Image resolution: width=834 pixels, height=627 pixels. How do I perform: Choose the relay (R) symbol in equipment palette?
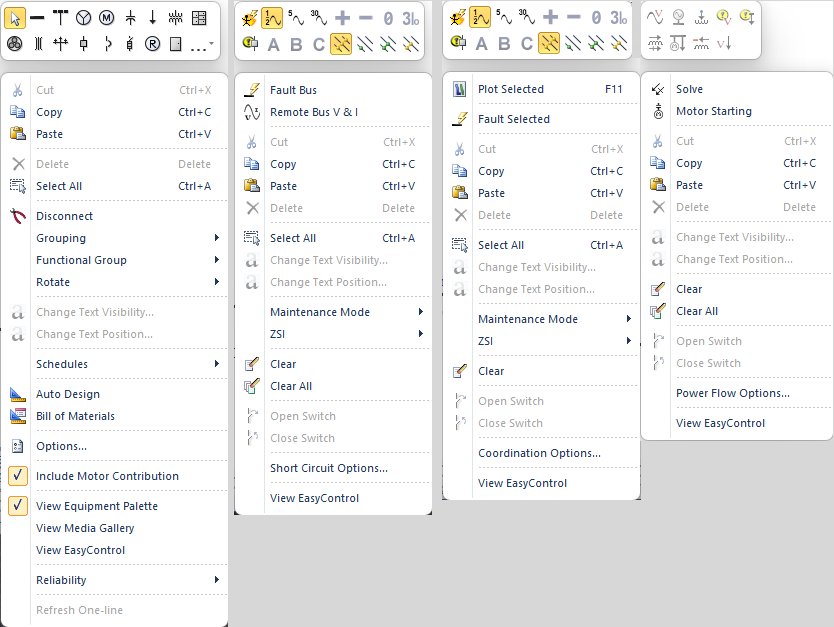pyautogui.click(x=152, y=44)
